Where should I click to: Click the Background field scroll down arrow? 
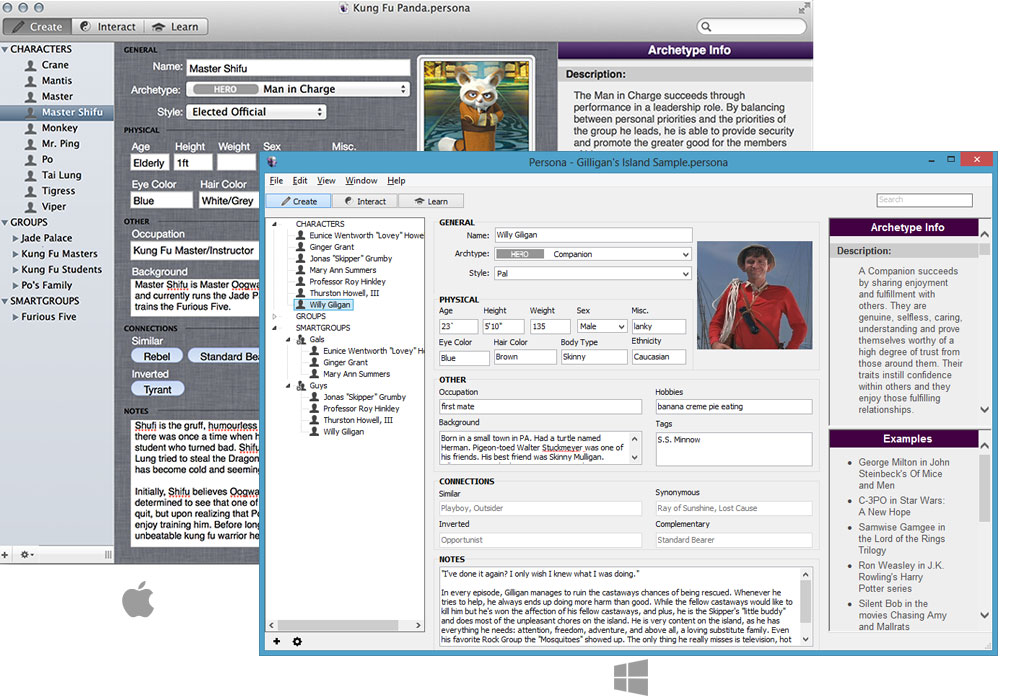pos(635,458)
